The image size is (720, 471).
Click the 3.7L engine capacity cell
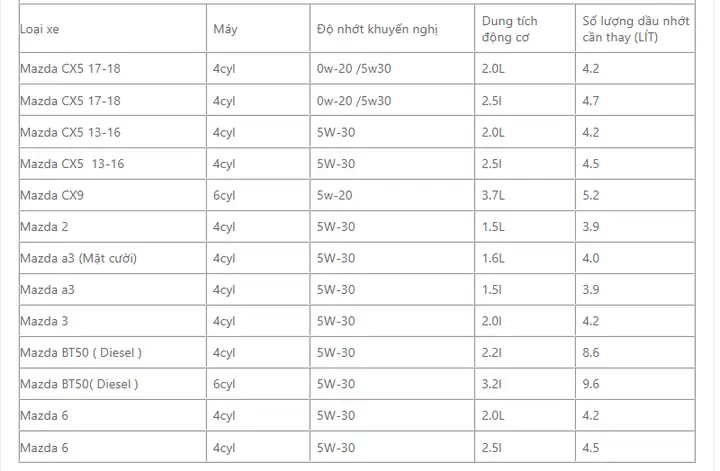[494, 195]
